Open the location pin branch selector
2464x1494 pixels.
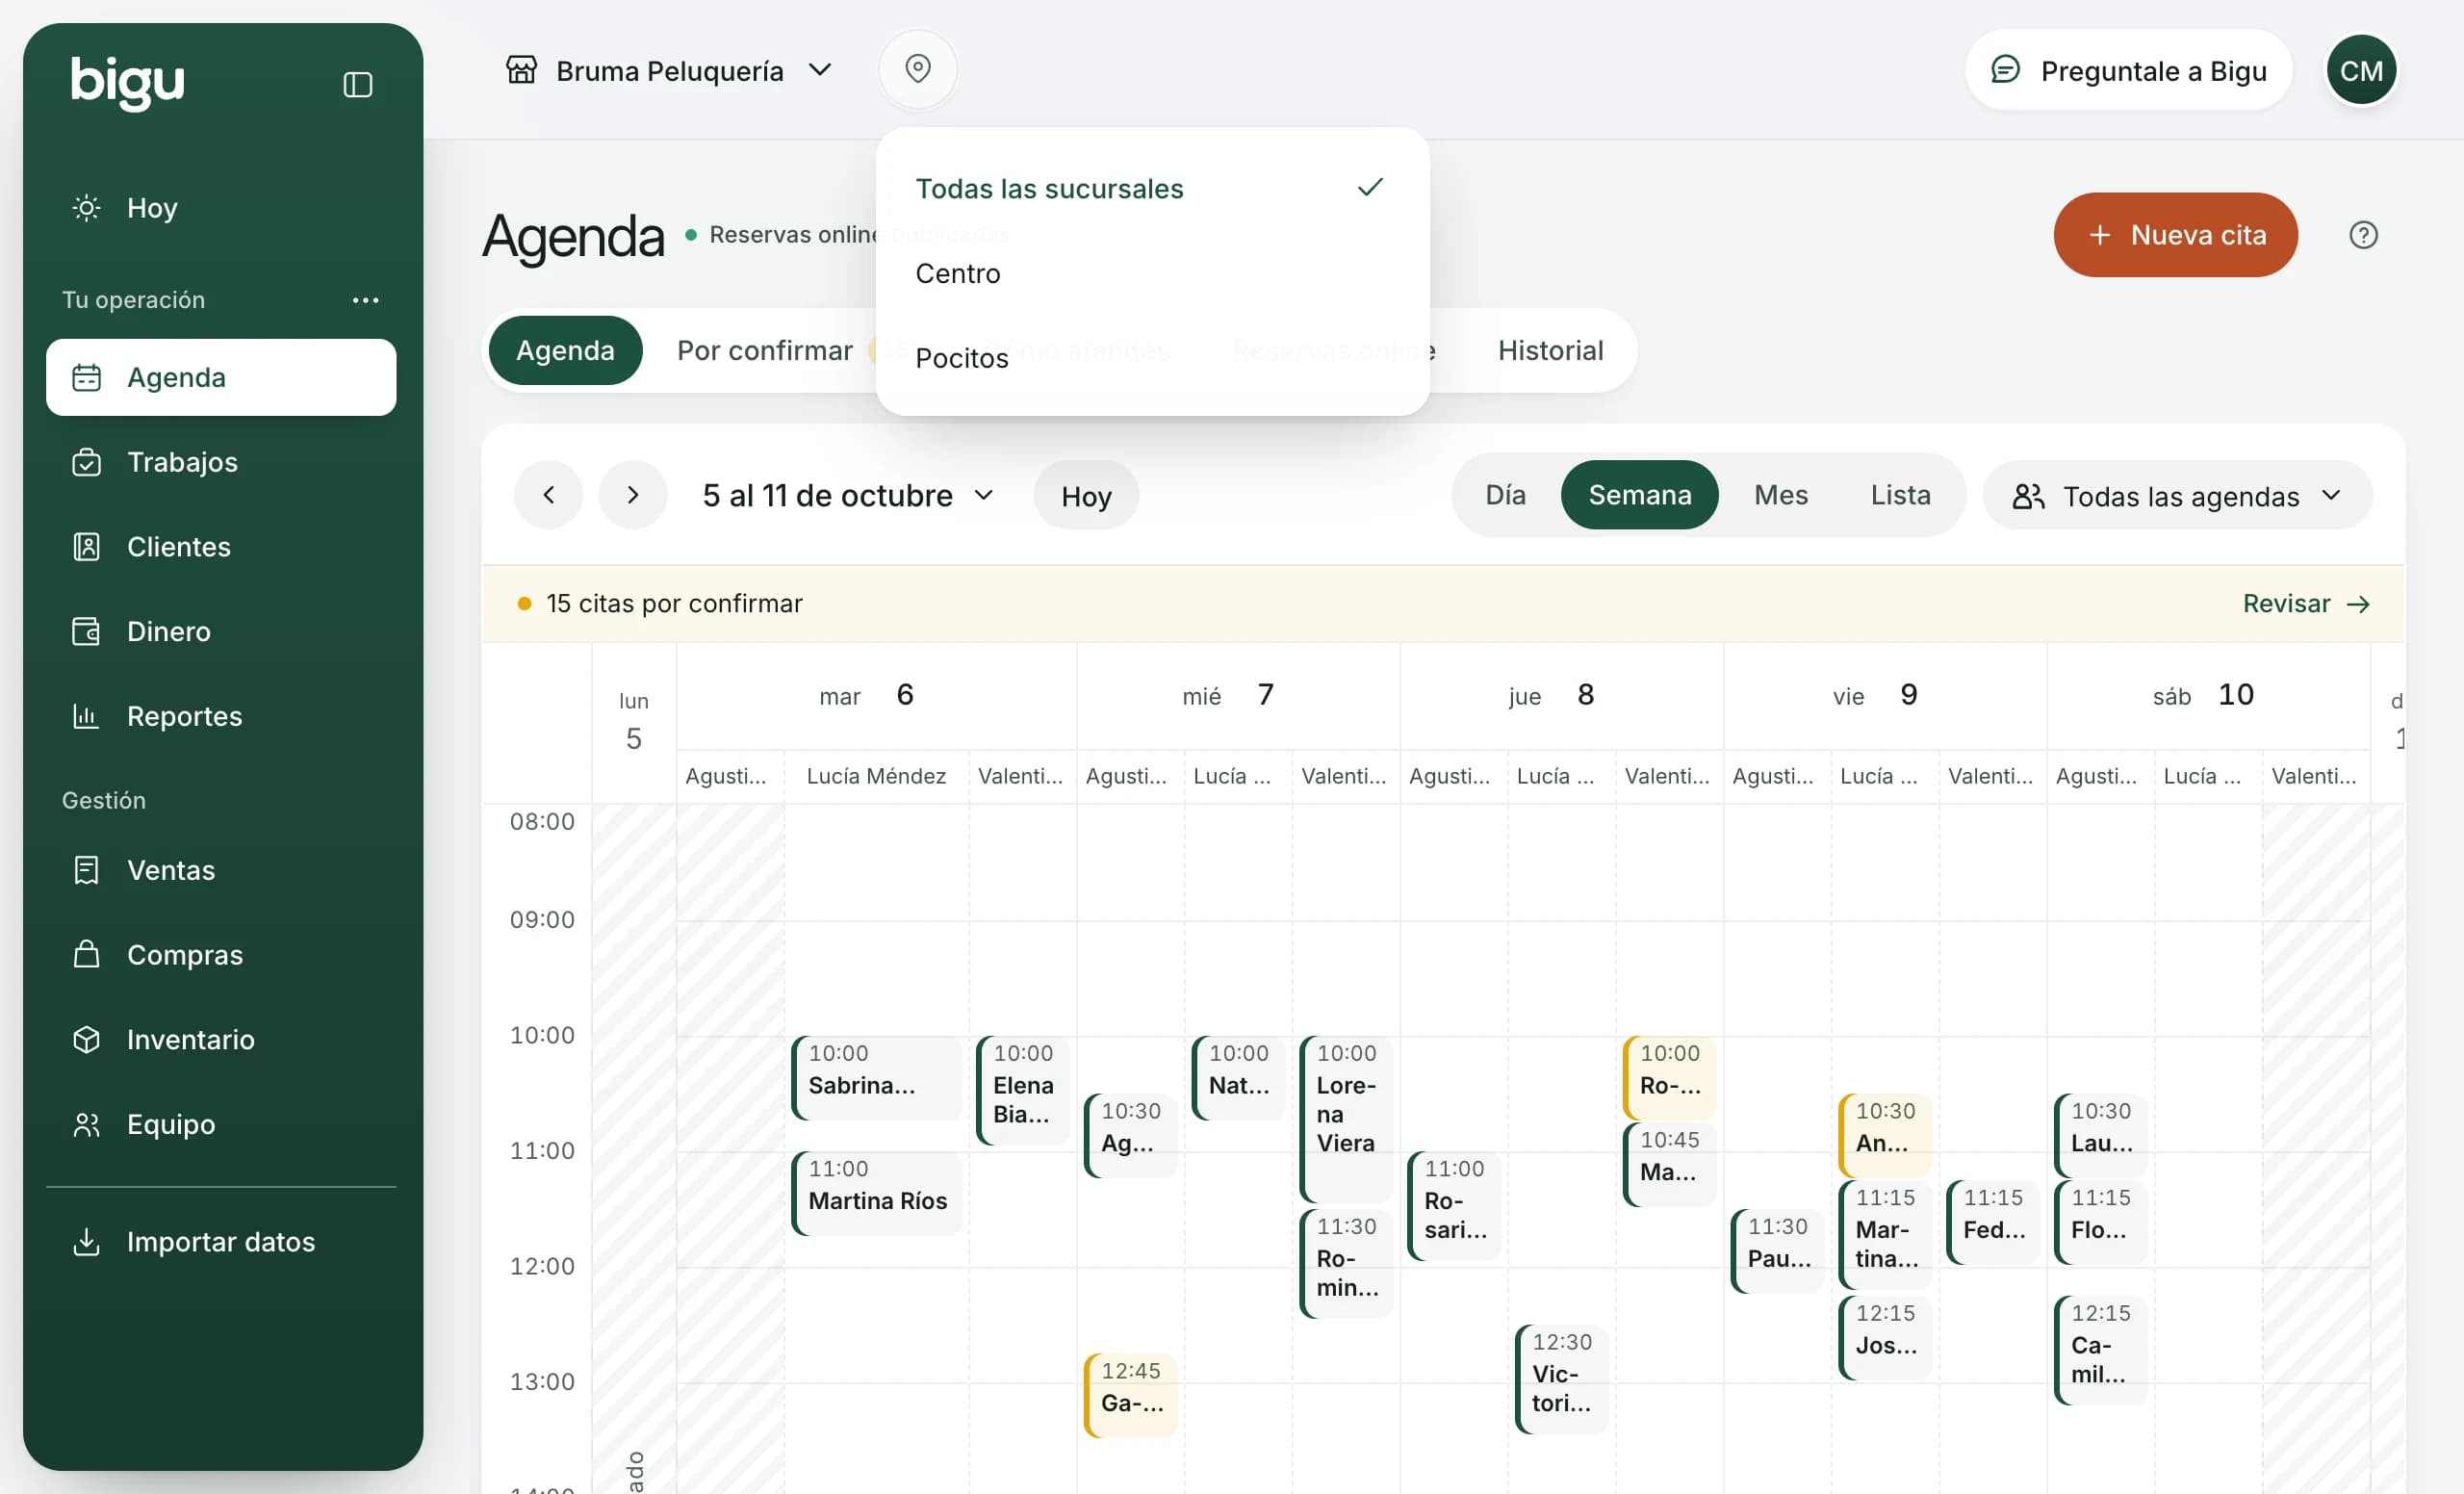tap(917, 69)
